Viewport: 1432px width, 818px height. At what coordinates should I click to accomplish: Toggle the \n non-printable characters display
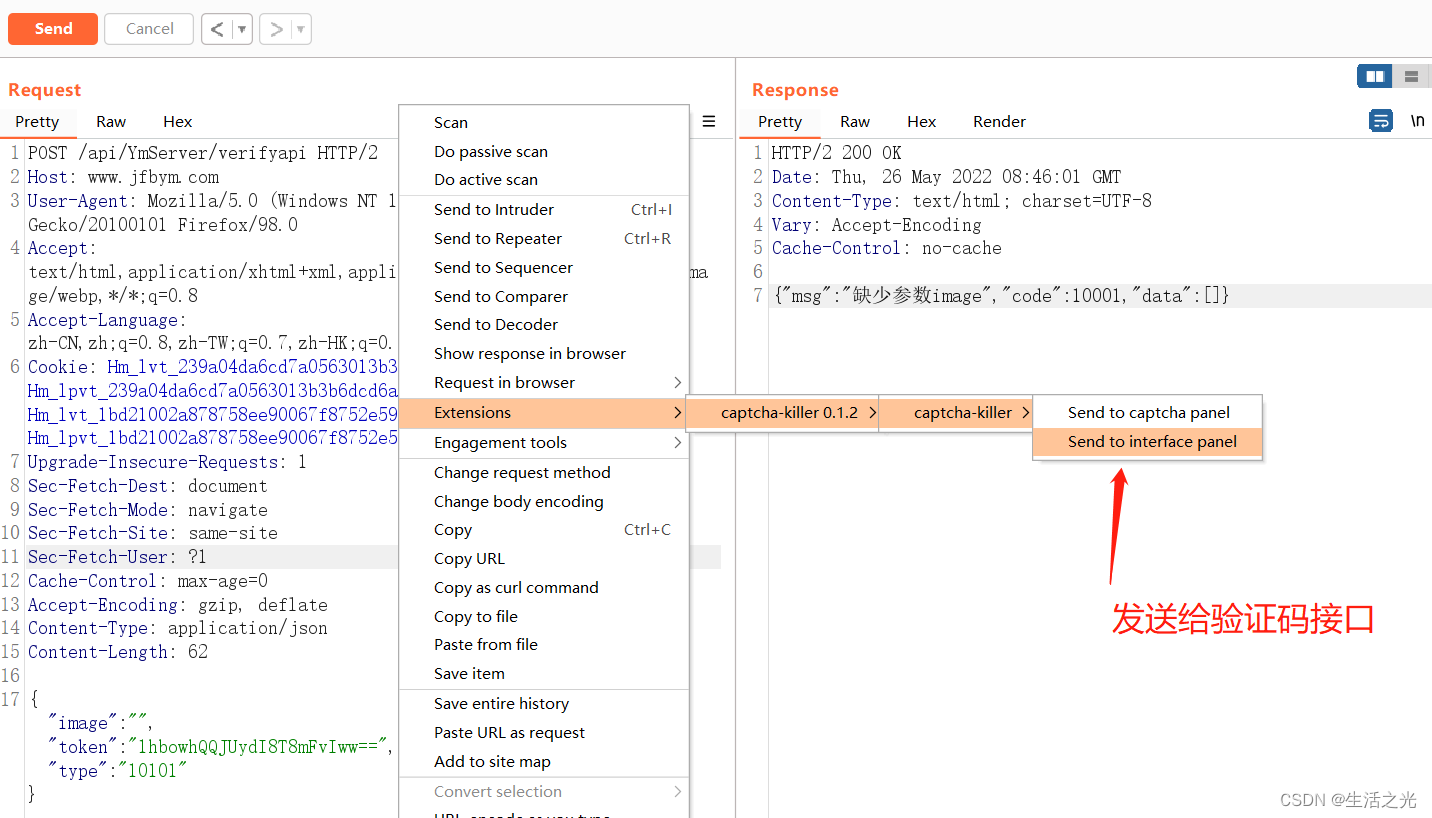click(1417, 120)
